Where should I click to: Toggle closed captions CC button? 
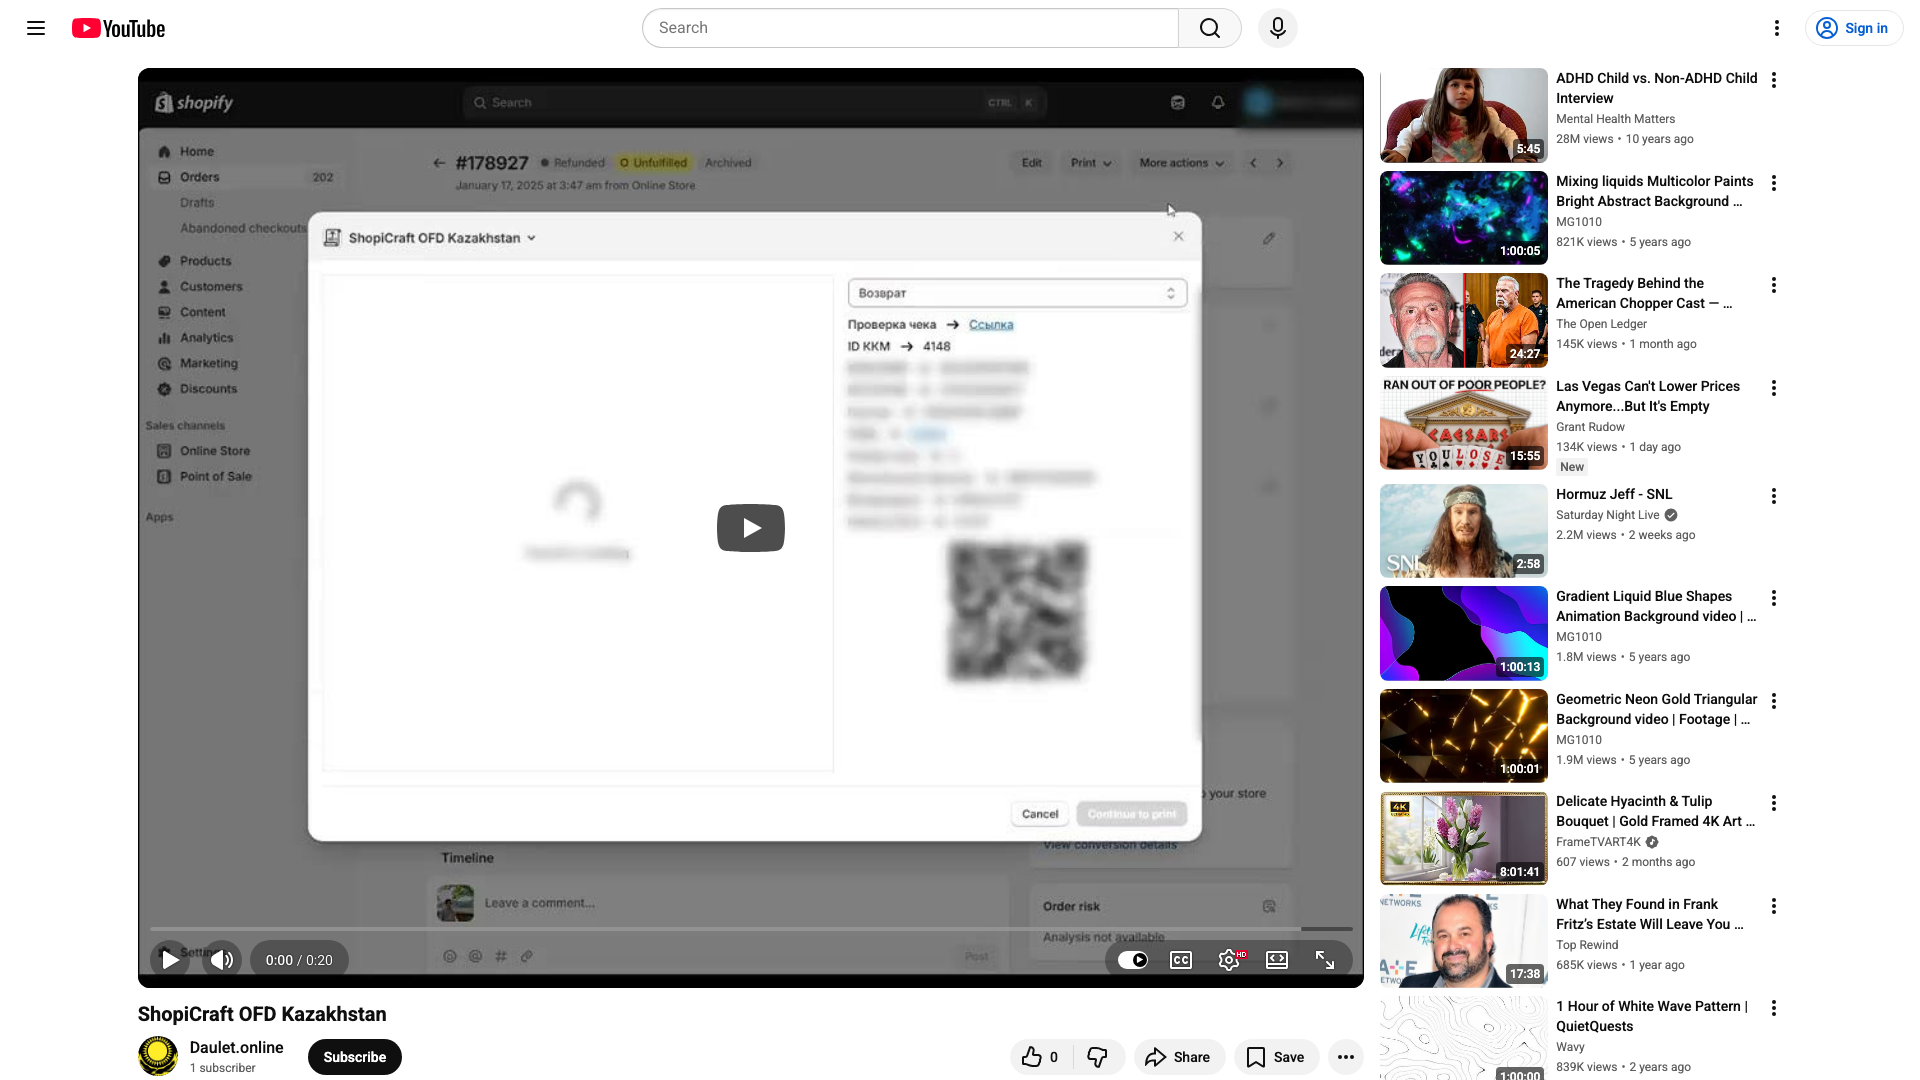tap(1181, 960)
